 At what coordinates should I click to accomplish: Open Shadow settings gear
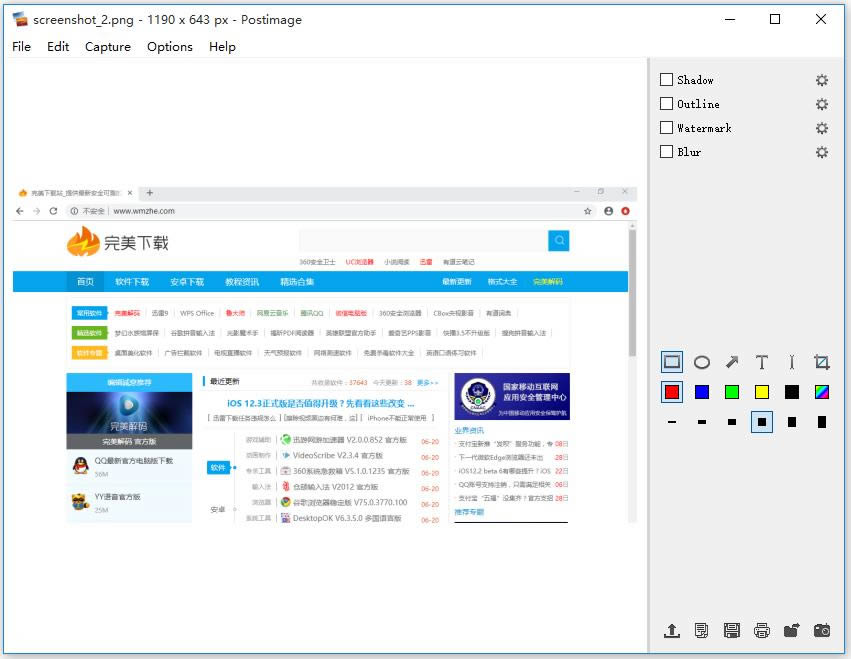(x=822, y=80)
